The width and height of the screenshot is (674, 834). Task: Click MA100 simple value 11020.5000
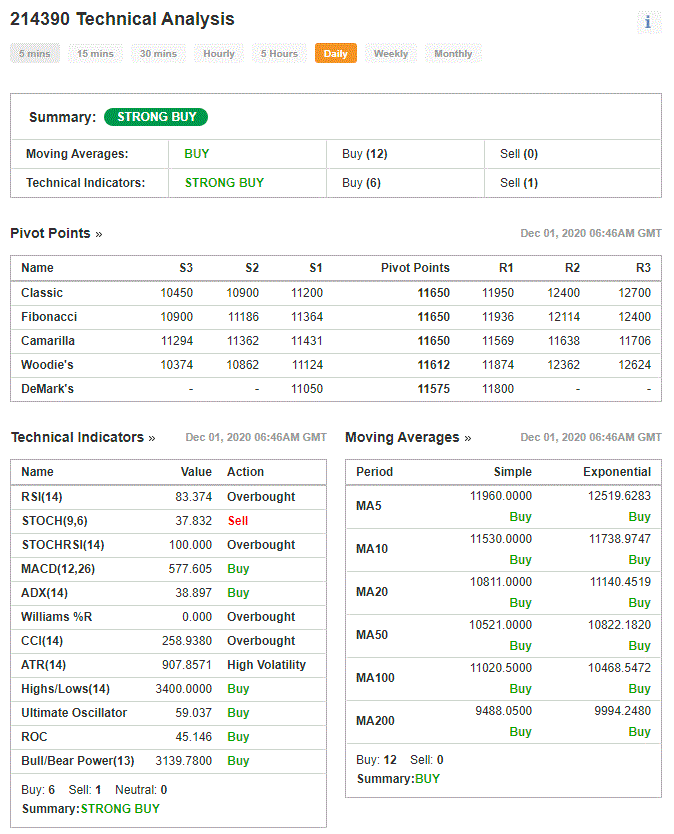(x=501, y=668)
